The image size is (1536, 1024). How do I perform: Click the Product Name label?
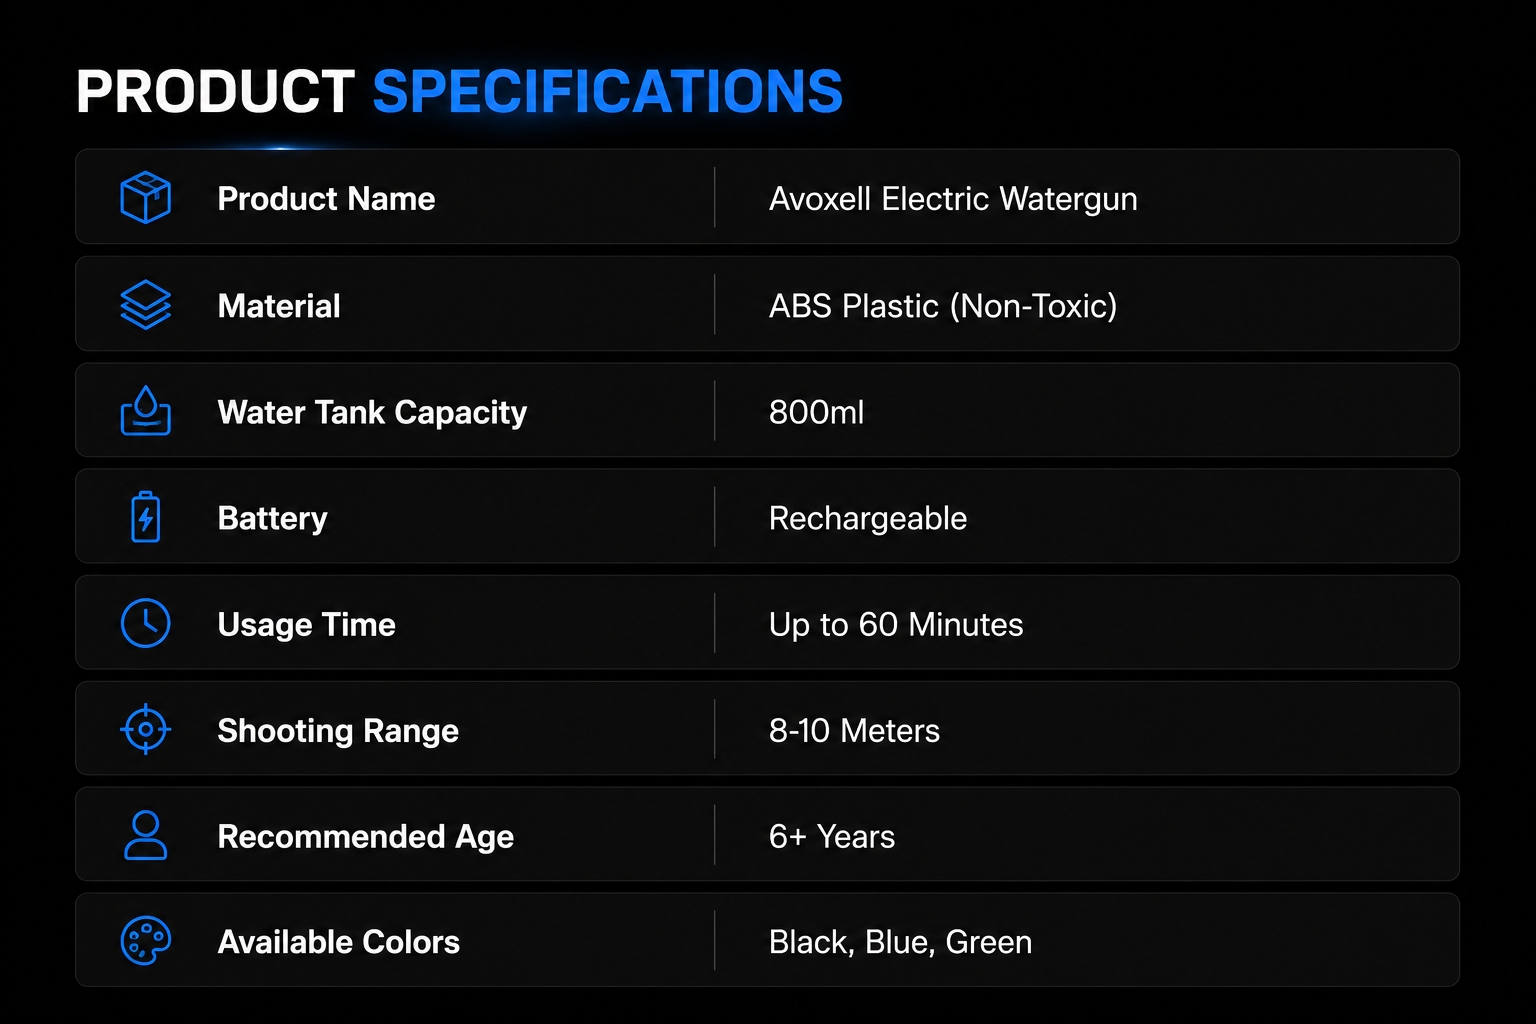pyautogui.click(x=326, y=199)
